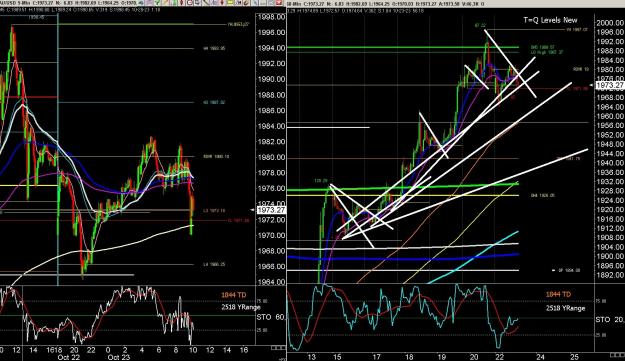Click '2518 YRange' text in right stochastic panel

tap(565, 308)
